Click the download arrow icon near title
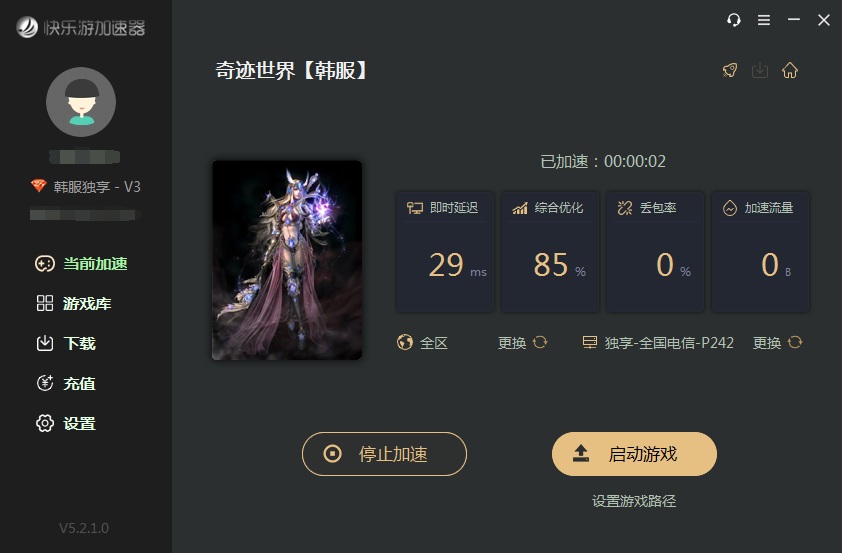Viewport: 842px width, 553px height. (760, 70)
